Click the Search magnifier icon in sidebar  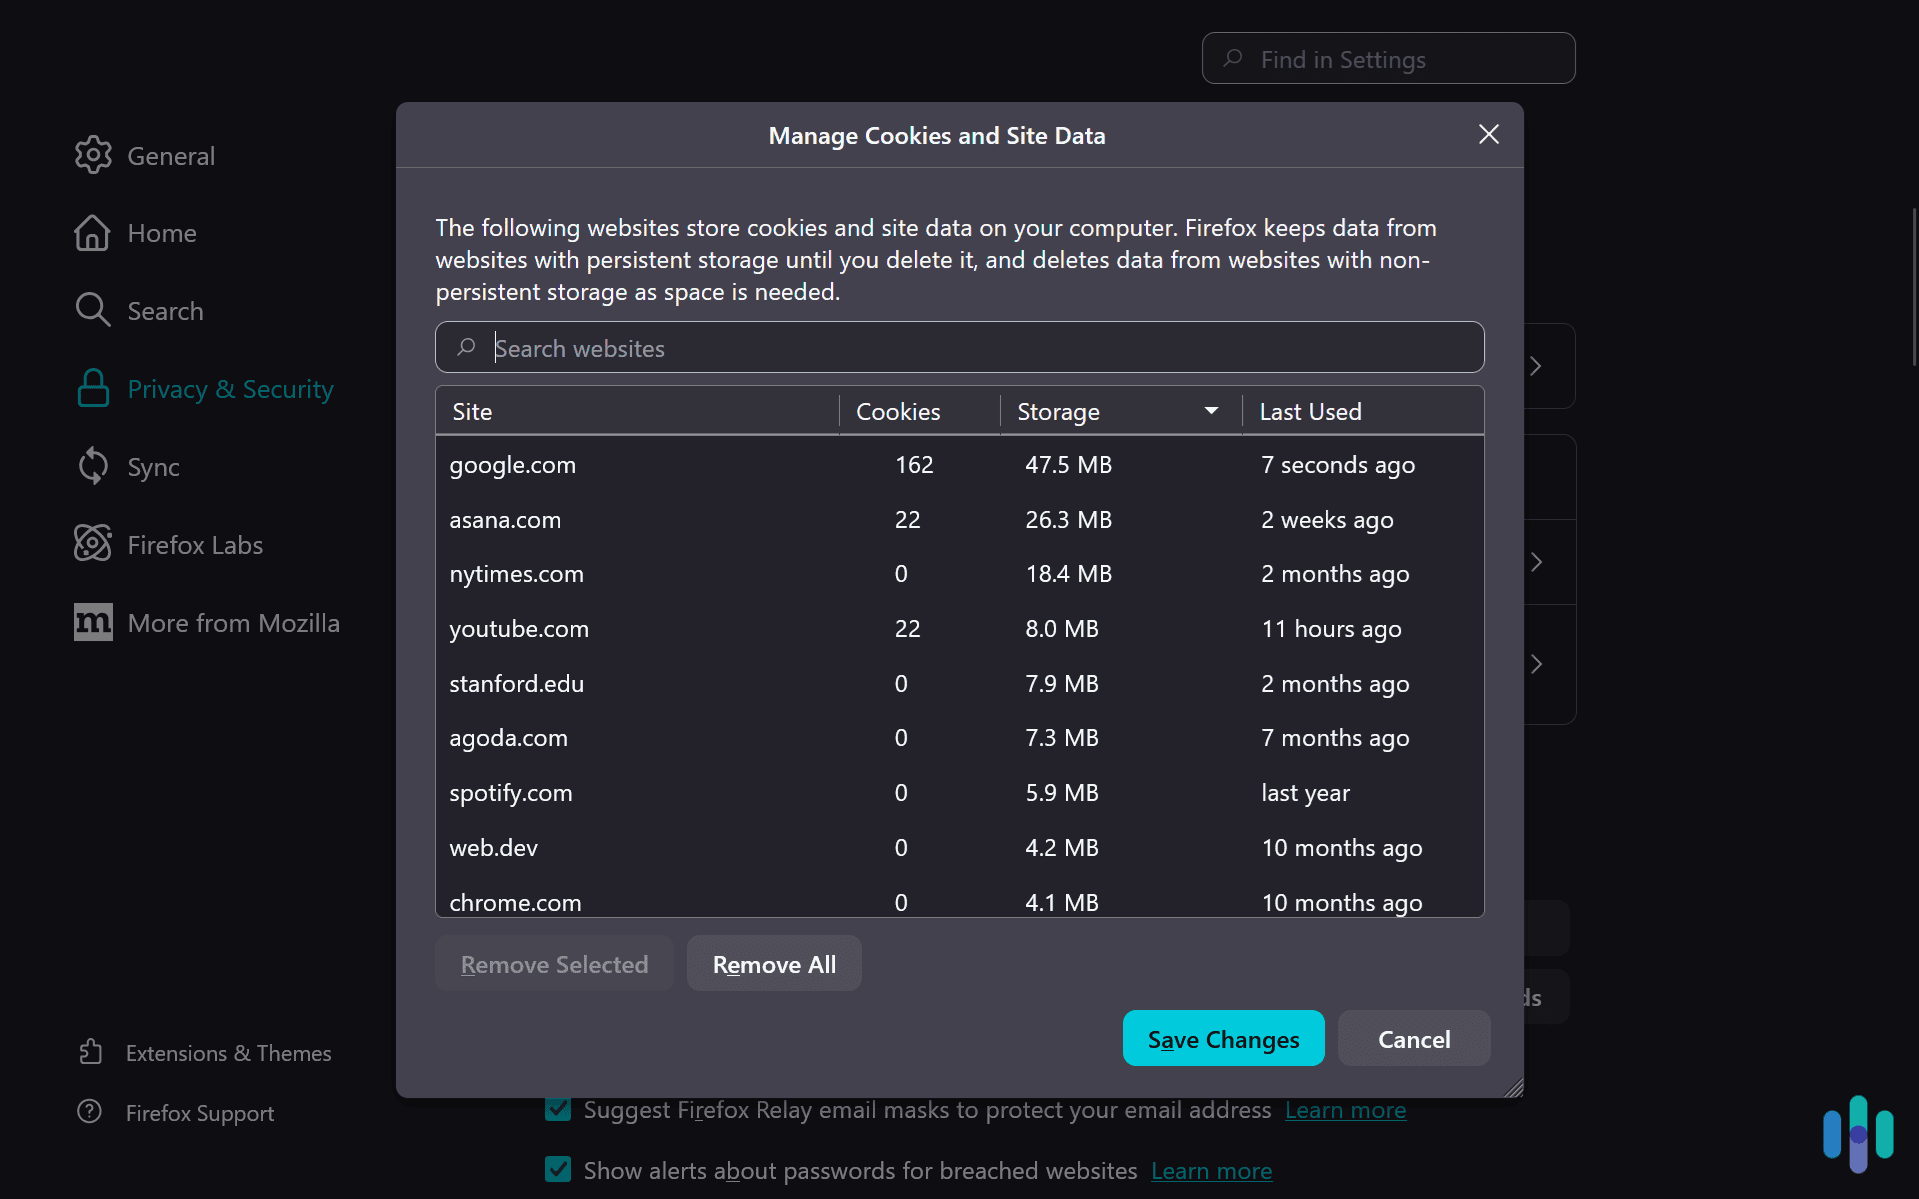pos(93,310)
